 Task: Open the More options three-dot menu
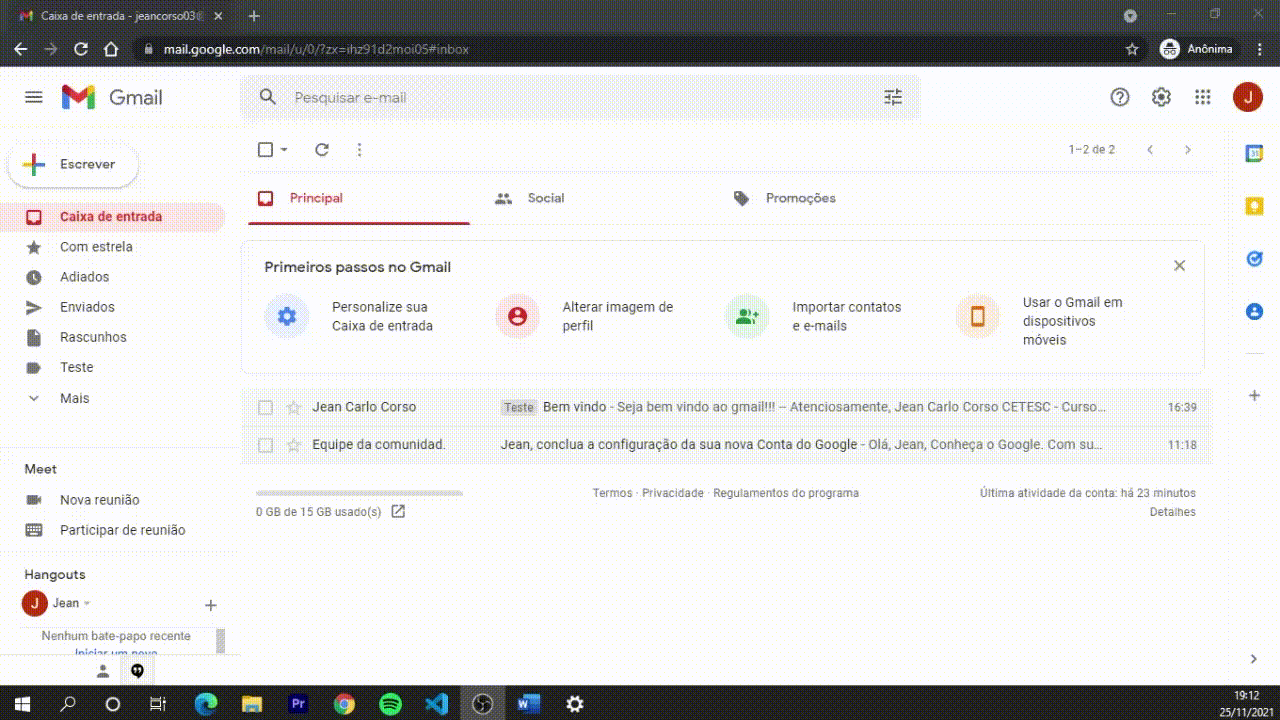pos(360,150)
